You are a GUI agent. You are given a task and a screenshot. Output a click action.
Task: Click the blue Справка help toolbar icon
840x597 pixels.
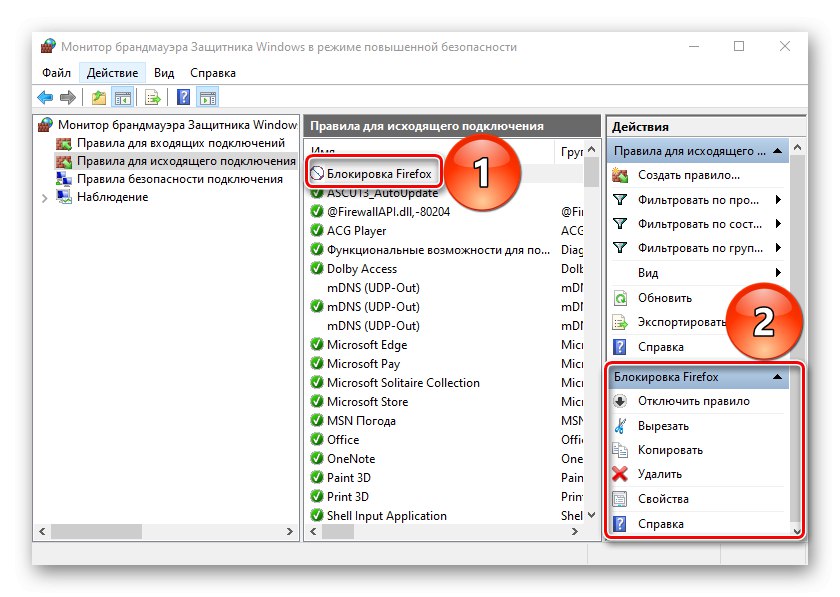click(x=183, y=96)
